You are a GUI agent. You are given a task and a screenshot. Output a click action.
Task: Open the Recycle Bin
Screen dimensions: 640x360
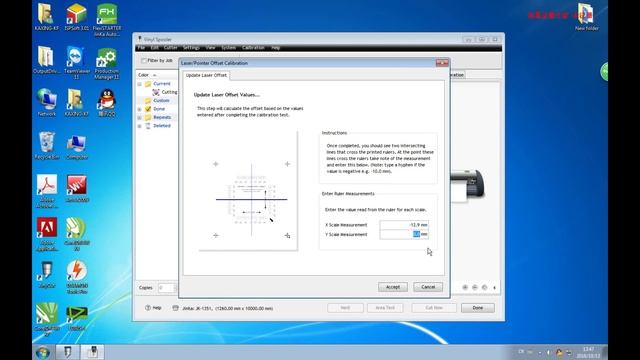click(47, 146)
